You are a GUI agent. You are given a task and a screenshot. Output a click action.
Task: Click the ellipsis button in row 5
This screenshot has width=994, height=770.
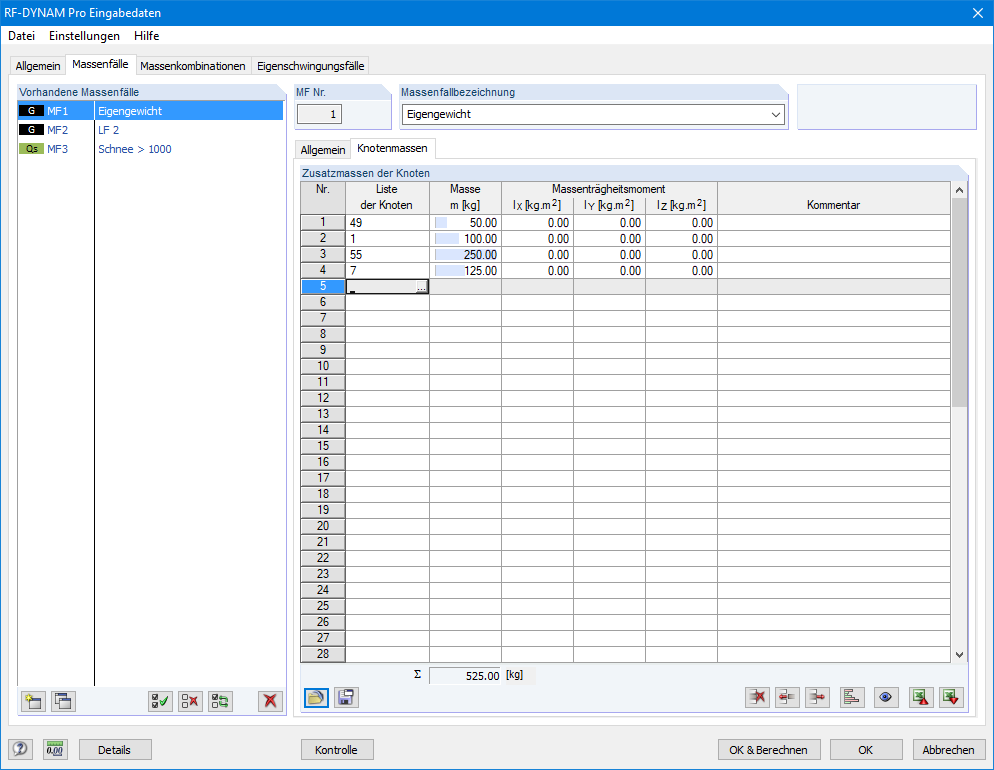click(422, 286)
